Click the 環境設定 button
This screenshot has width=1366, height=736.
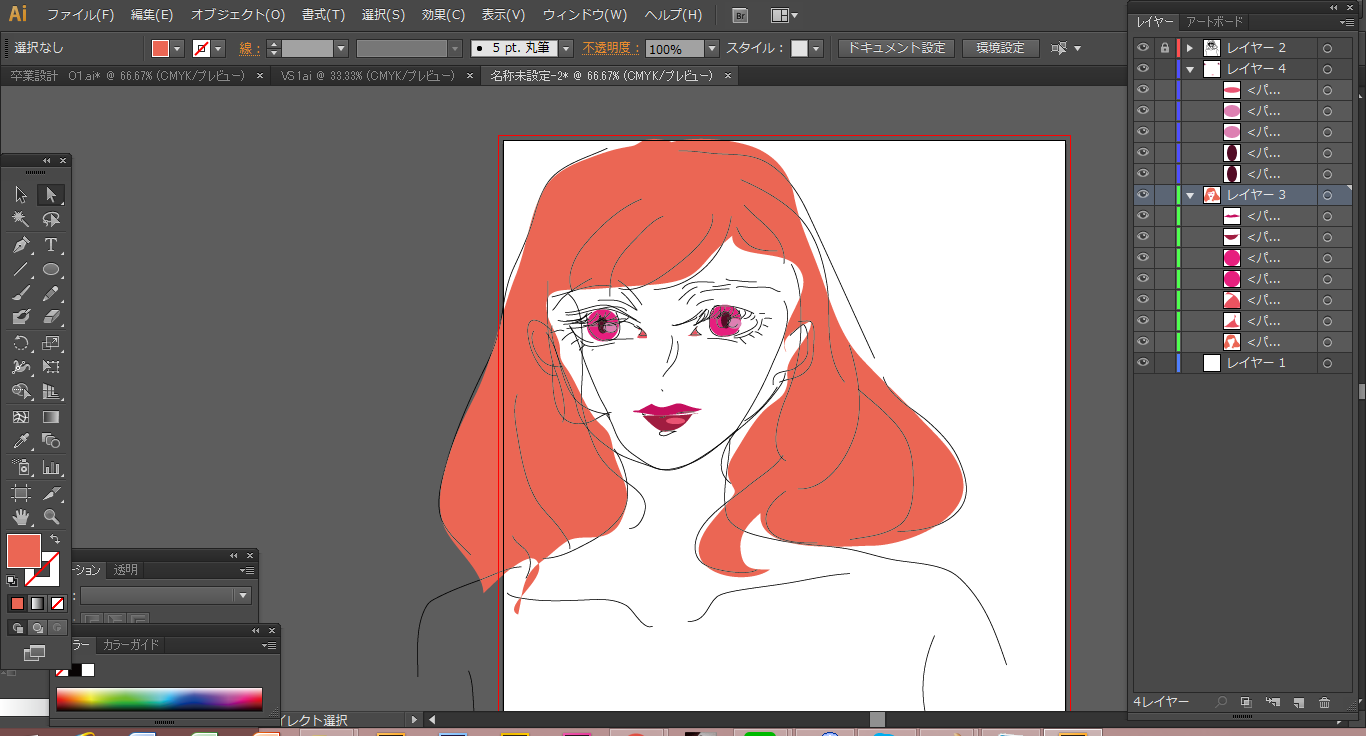pos(1000,48)
